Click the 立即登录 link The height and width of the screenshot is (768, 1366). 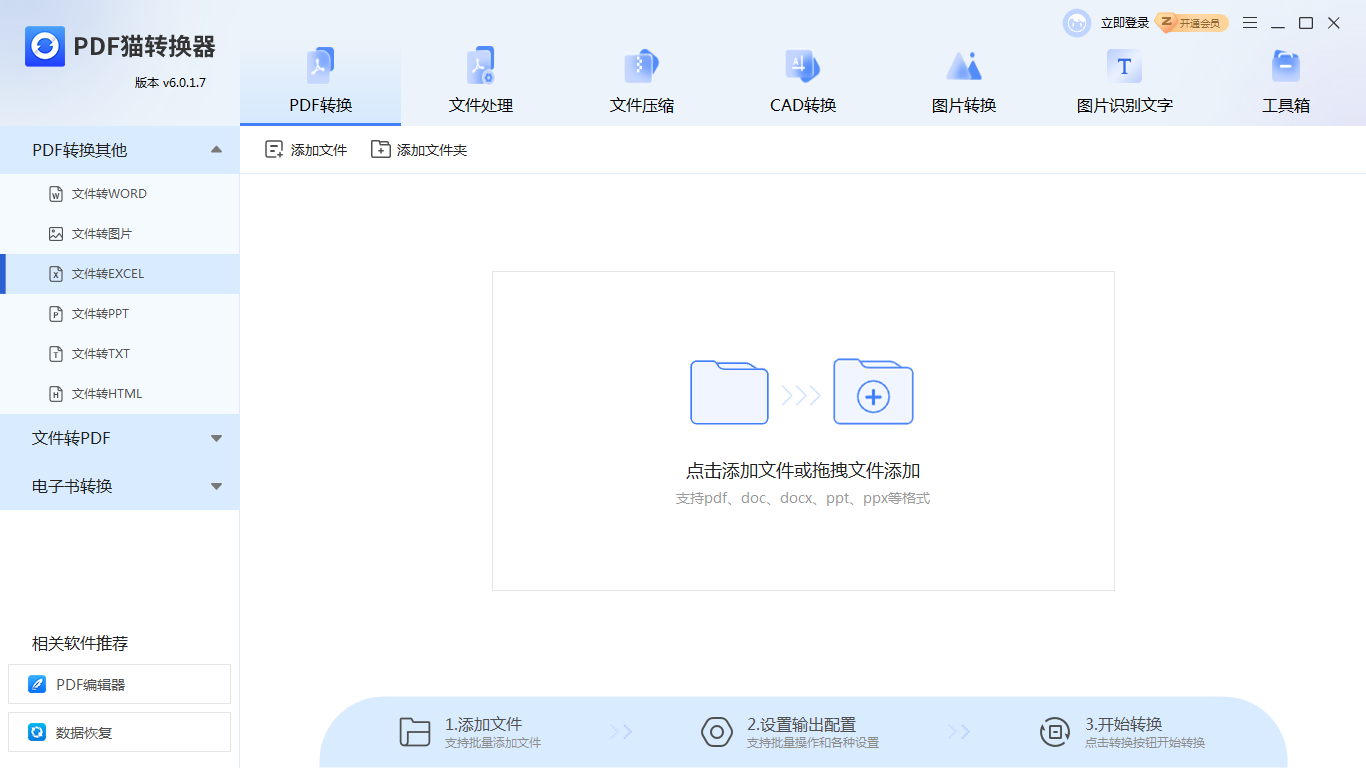(1125, 23)
